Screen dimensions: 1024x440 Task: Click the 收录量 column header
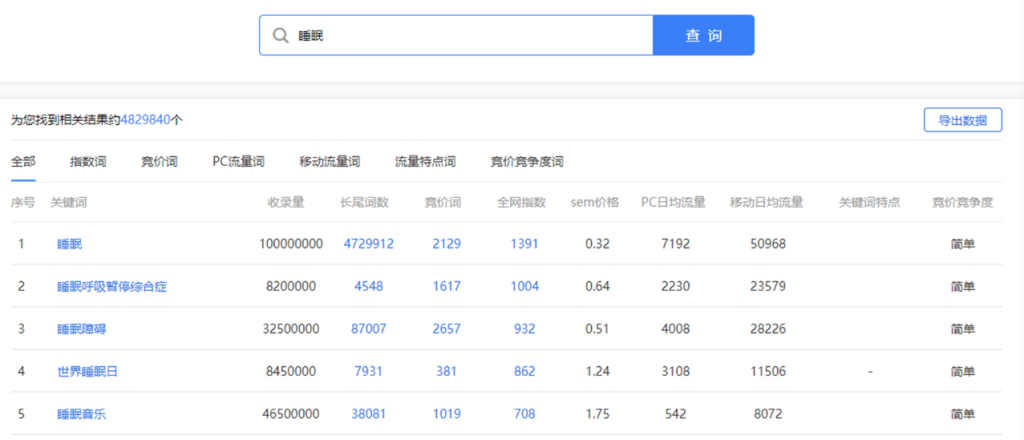click(286, 202)
